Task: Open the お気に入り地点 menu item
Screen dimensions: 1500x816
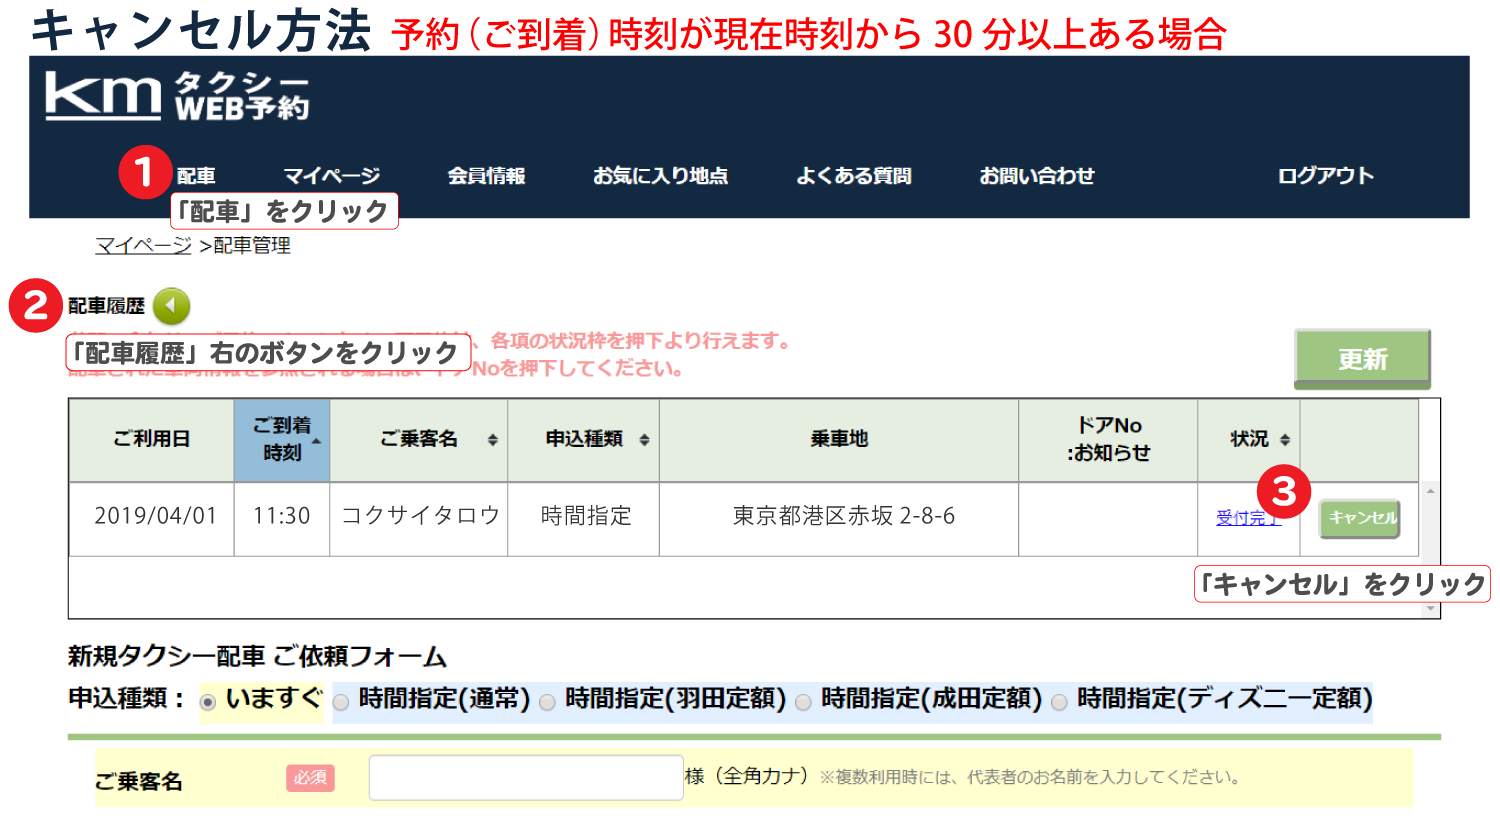Action: 660,176
